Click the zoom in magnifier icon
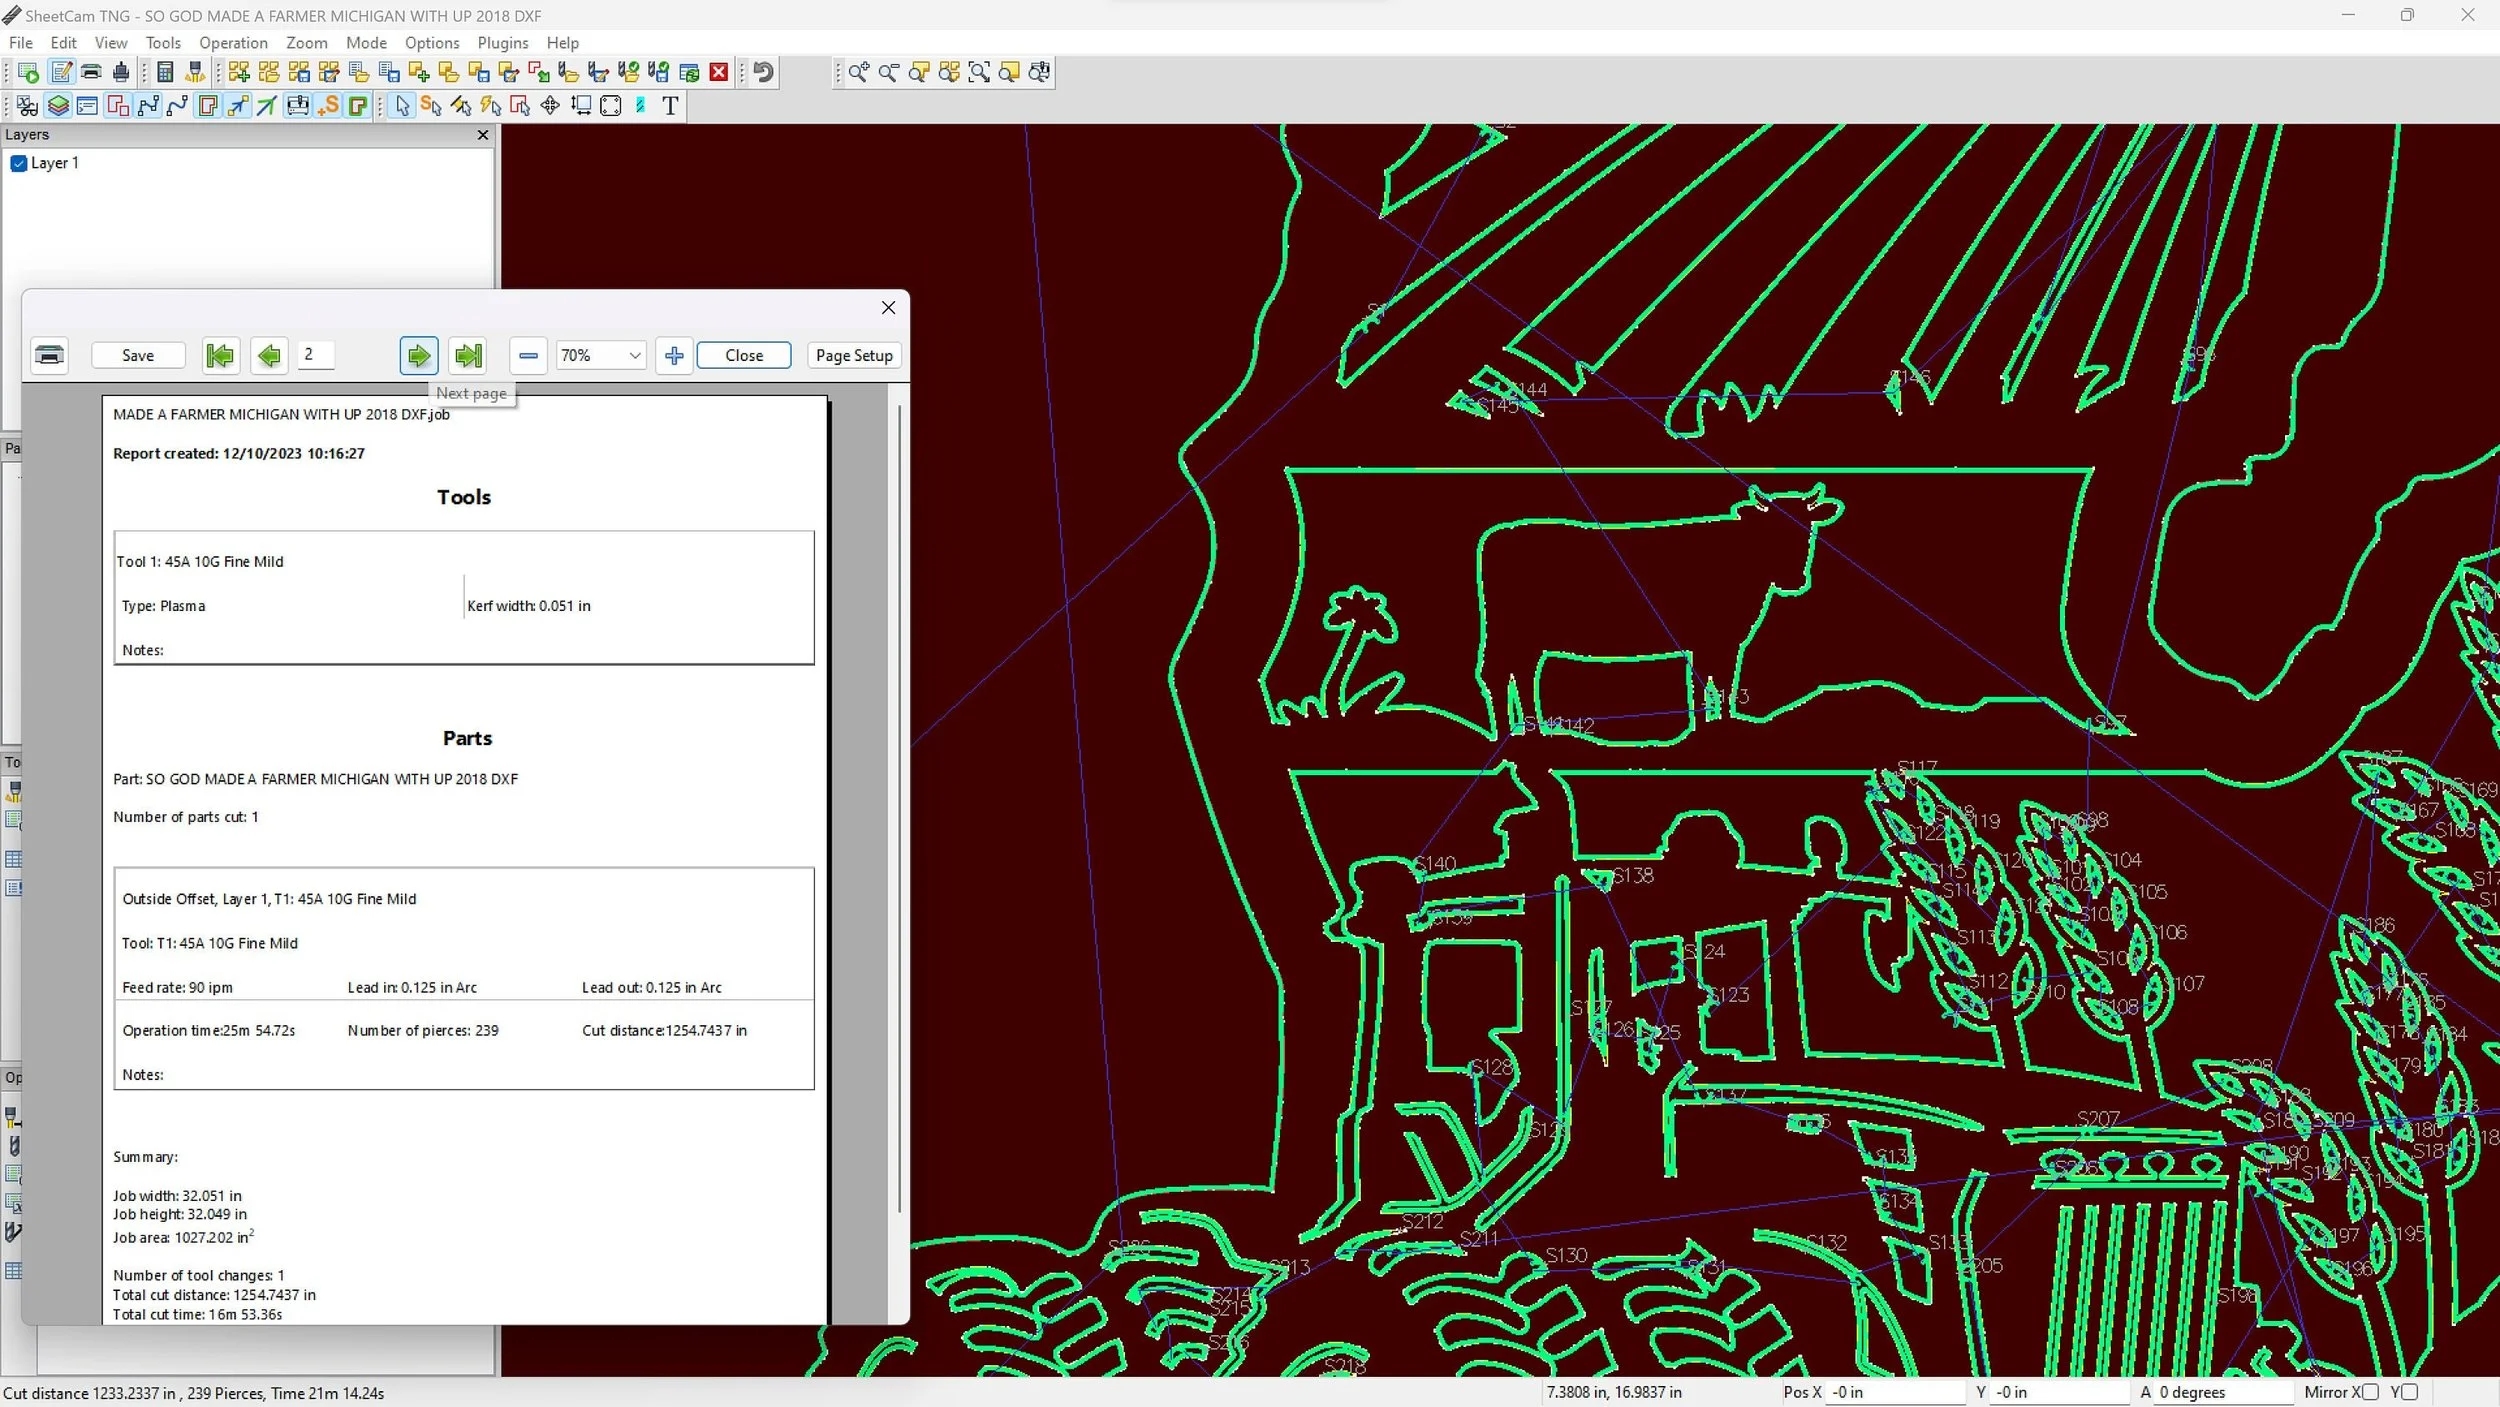Viewport: 2500px width, 1407px height. click(858, 72)
